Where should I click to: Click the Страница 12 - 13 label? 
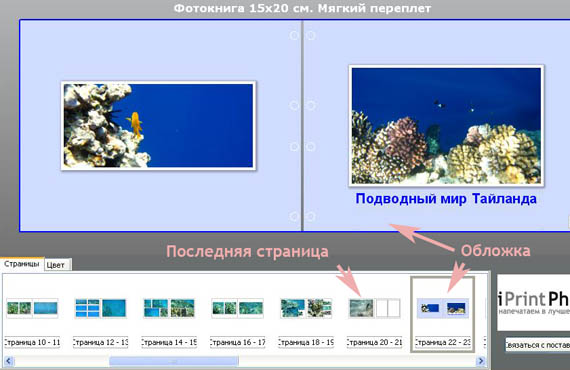pos(101,342)
